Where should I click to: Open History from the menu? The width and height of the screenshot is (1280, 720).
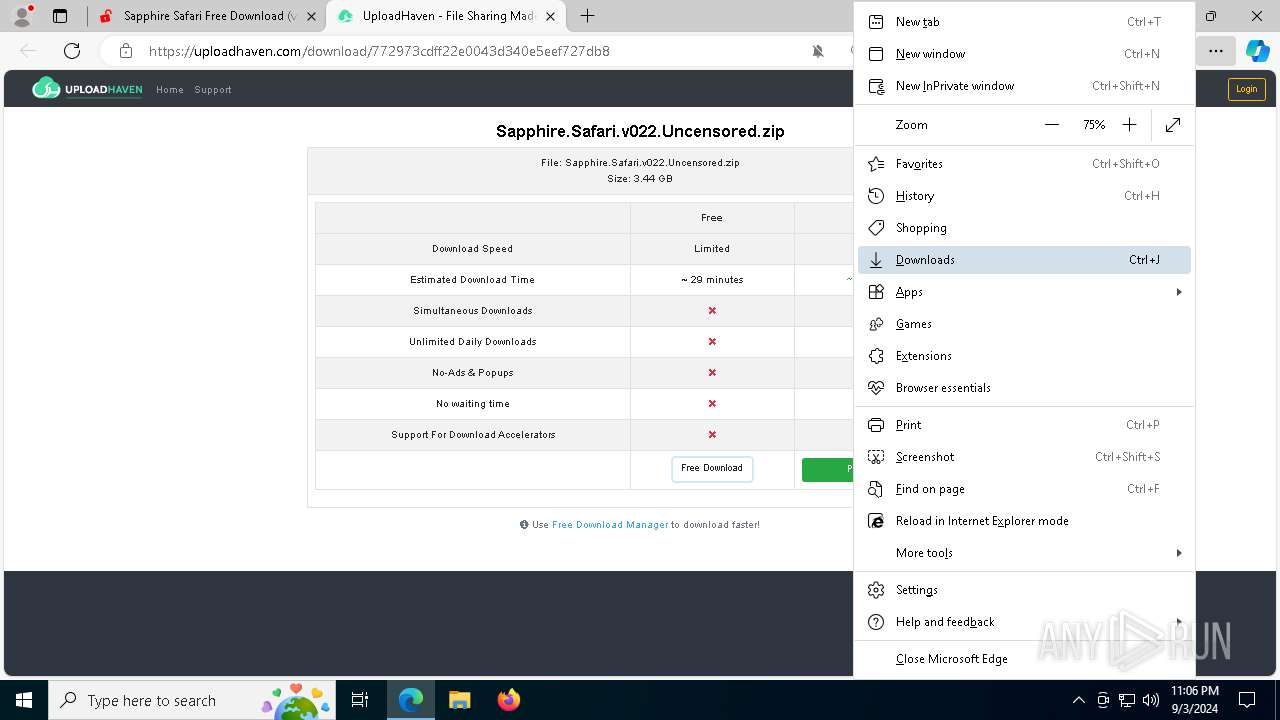pos(1024,196)
